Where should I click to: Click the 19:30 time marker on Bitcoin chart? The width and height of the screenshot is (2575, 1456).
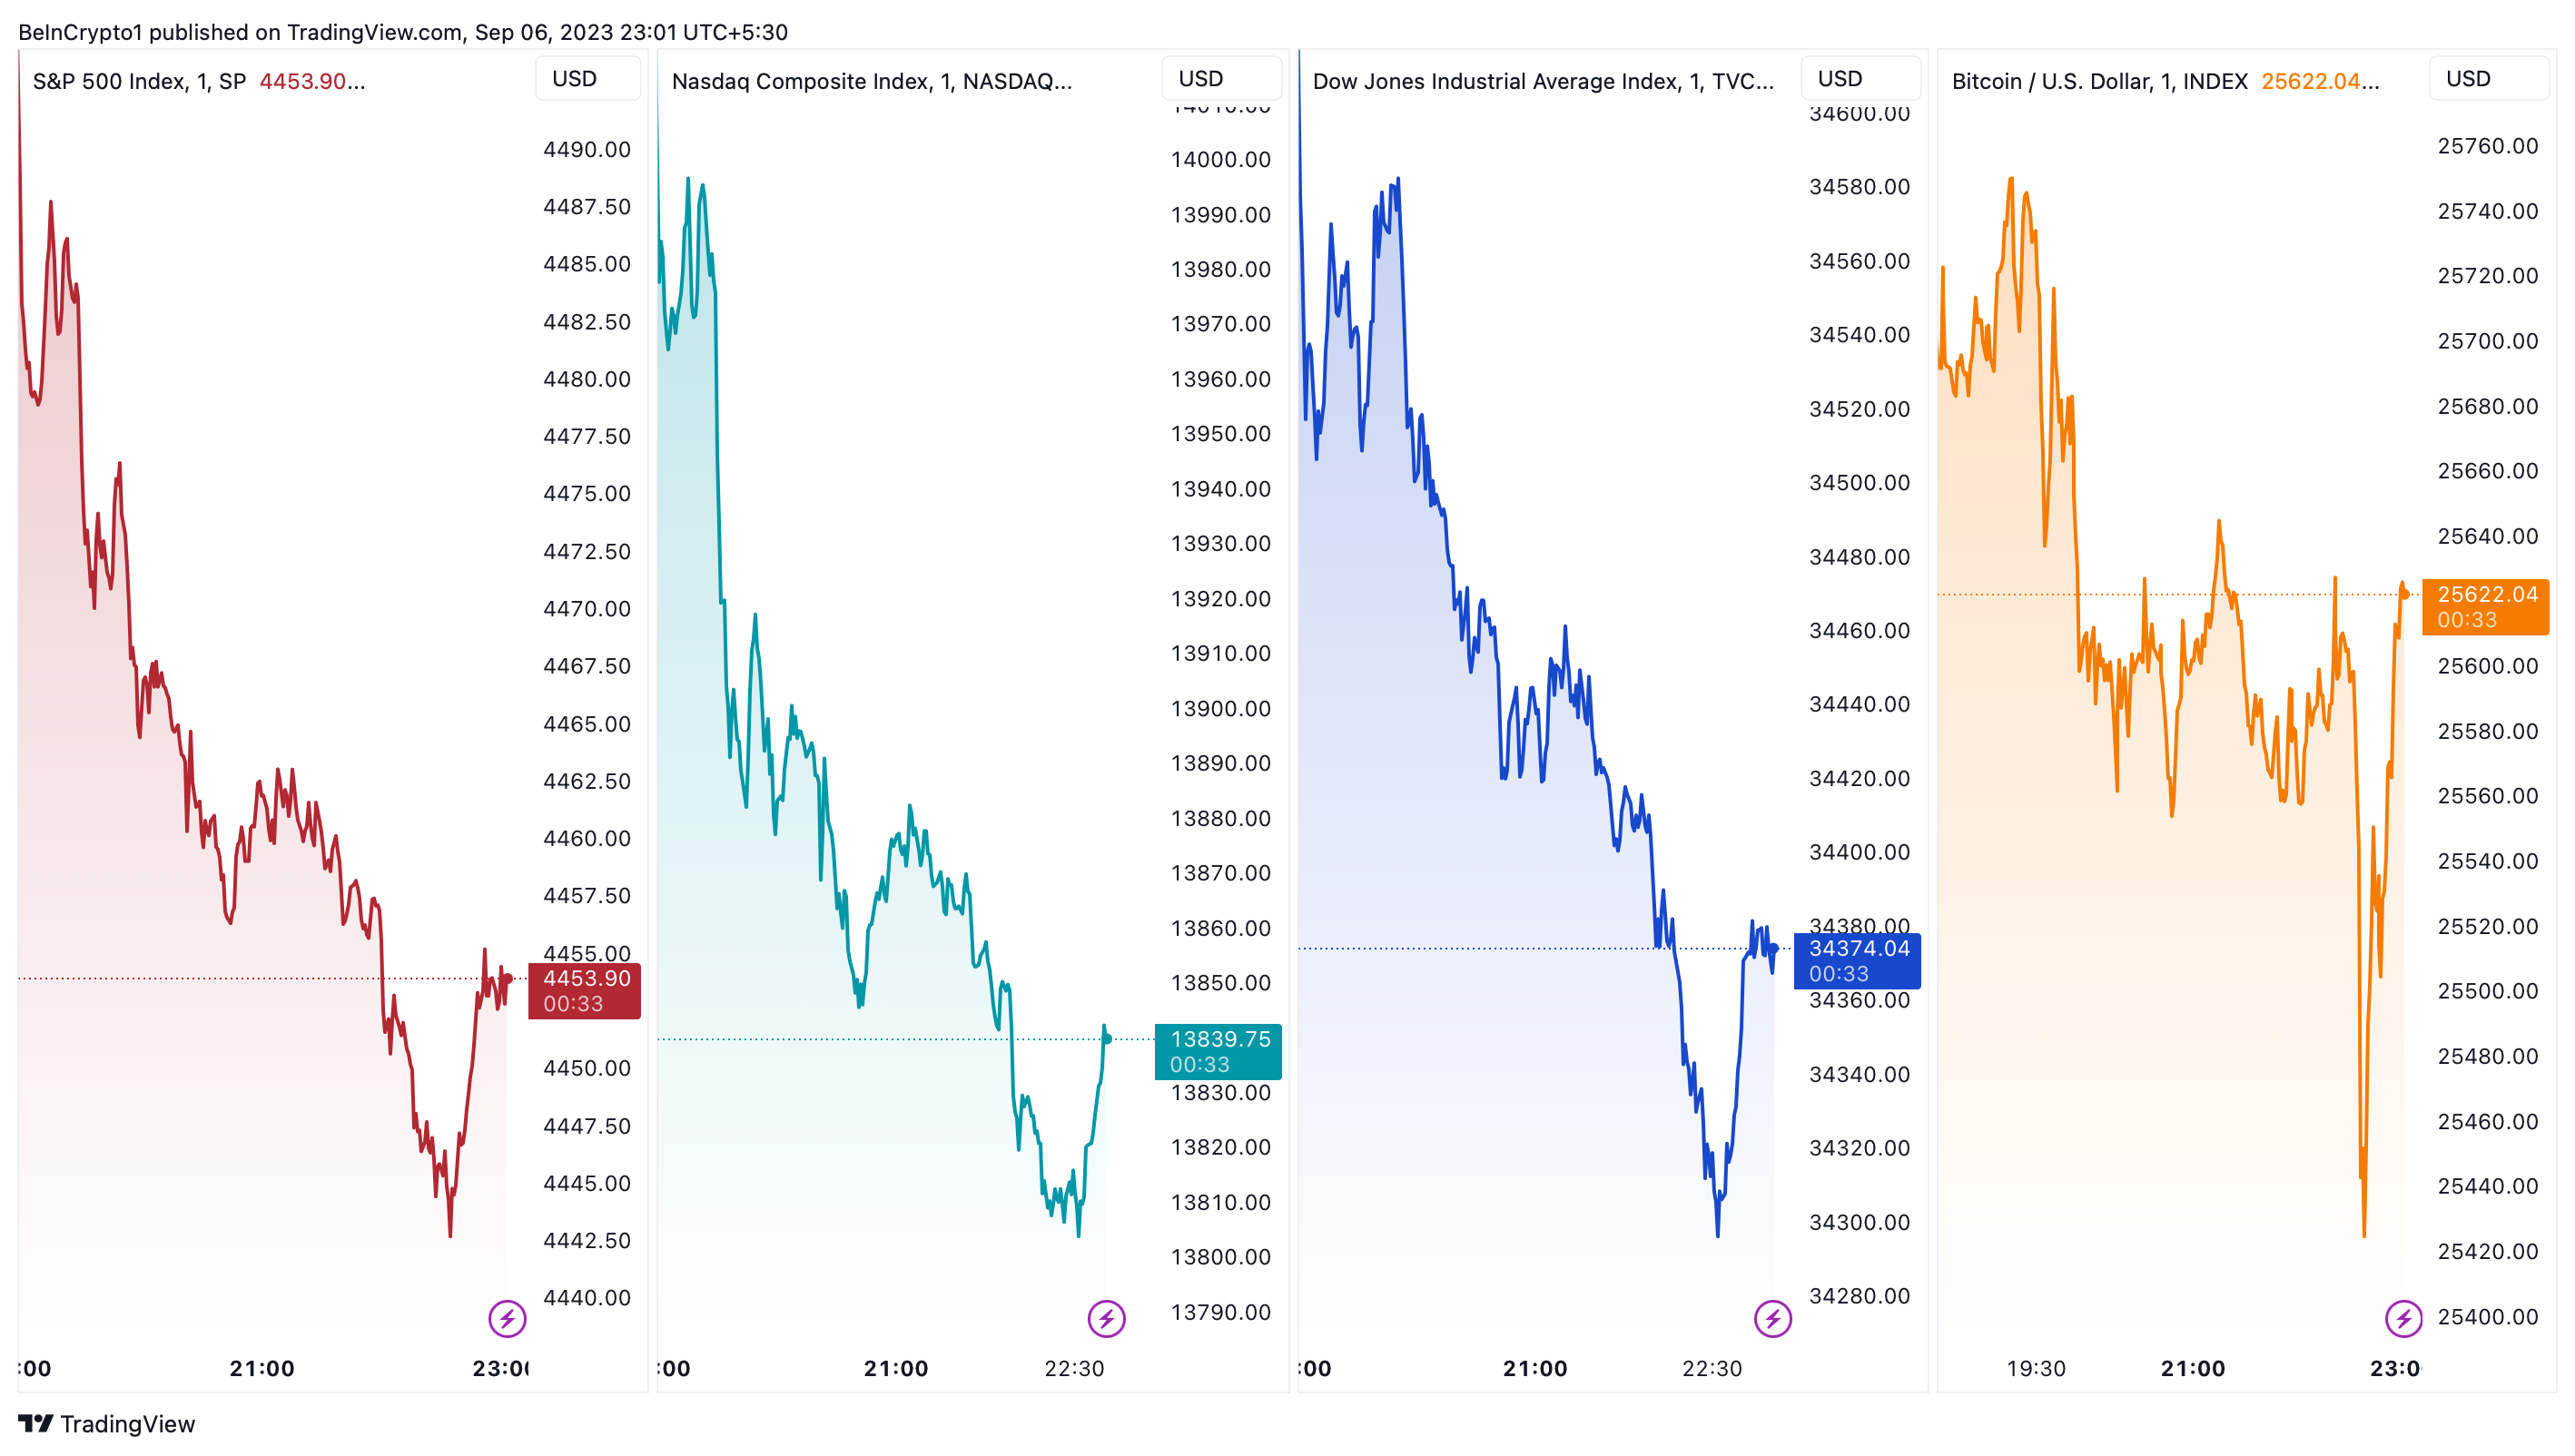2035,1368
